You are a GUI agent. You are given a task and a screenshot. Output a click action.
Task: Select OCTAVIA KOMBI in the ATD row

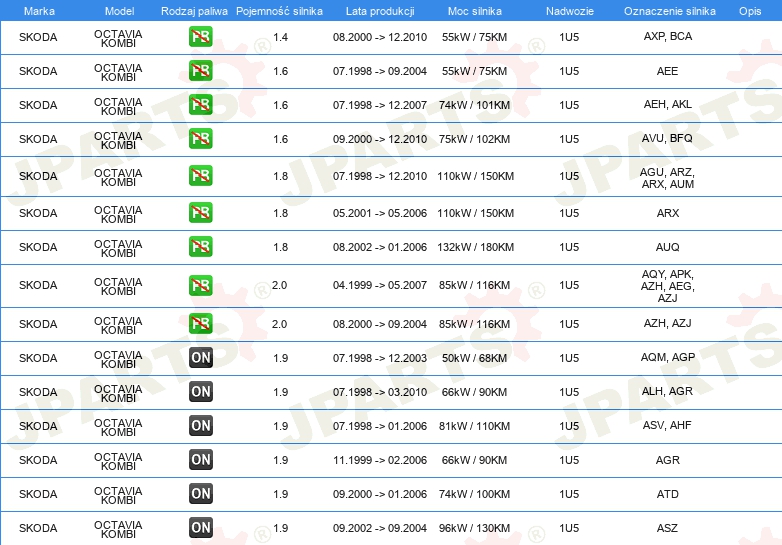(118, 495)
